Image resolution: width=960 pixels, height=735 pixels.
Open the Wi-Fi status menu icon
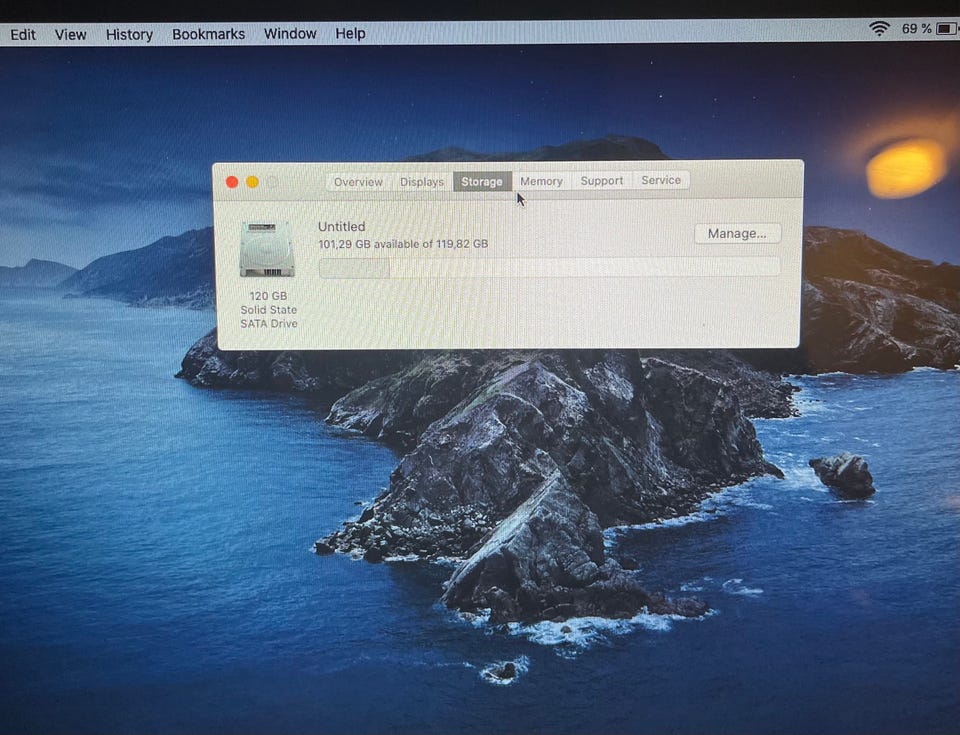pyautogui.click(x=879, y=29)
